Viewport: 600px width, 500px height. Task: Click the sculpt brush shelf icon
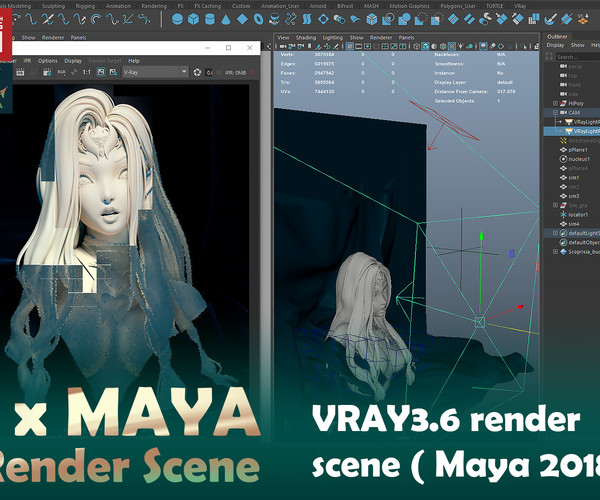(x=550, y=19)
